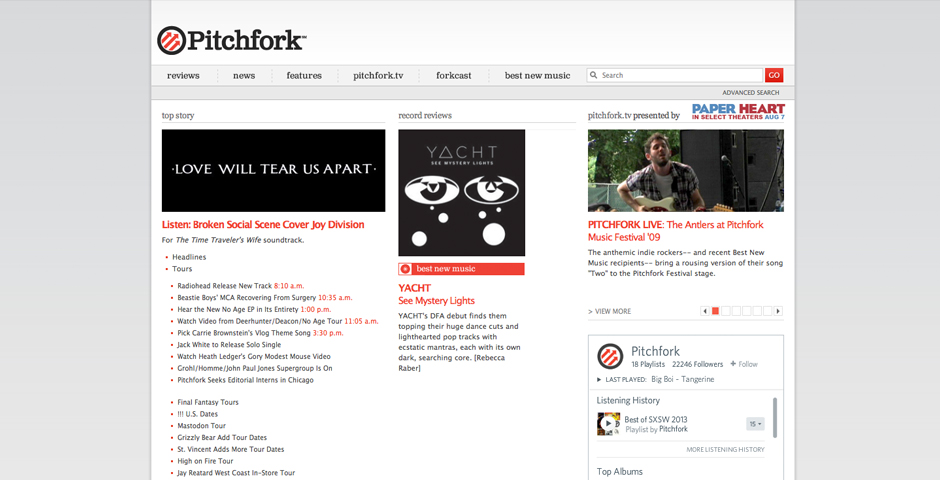Click the red best new music banner
The width and height of the screenshot is (940, 480).
pos(462,269)
